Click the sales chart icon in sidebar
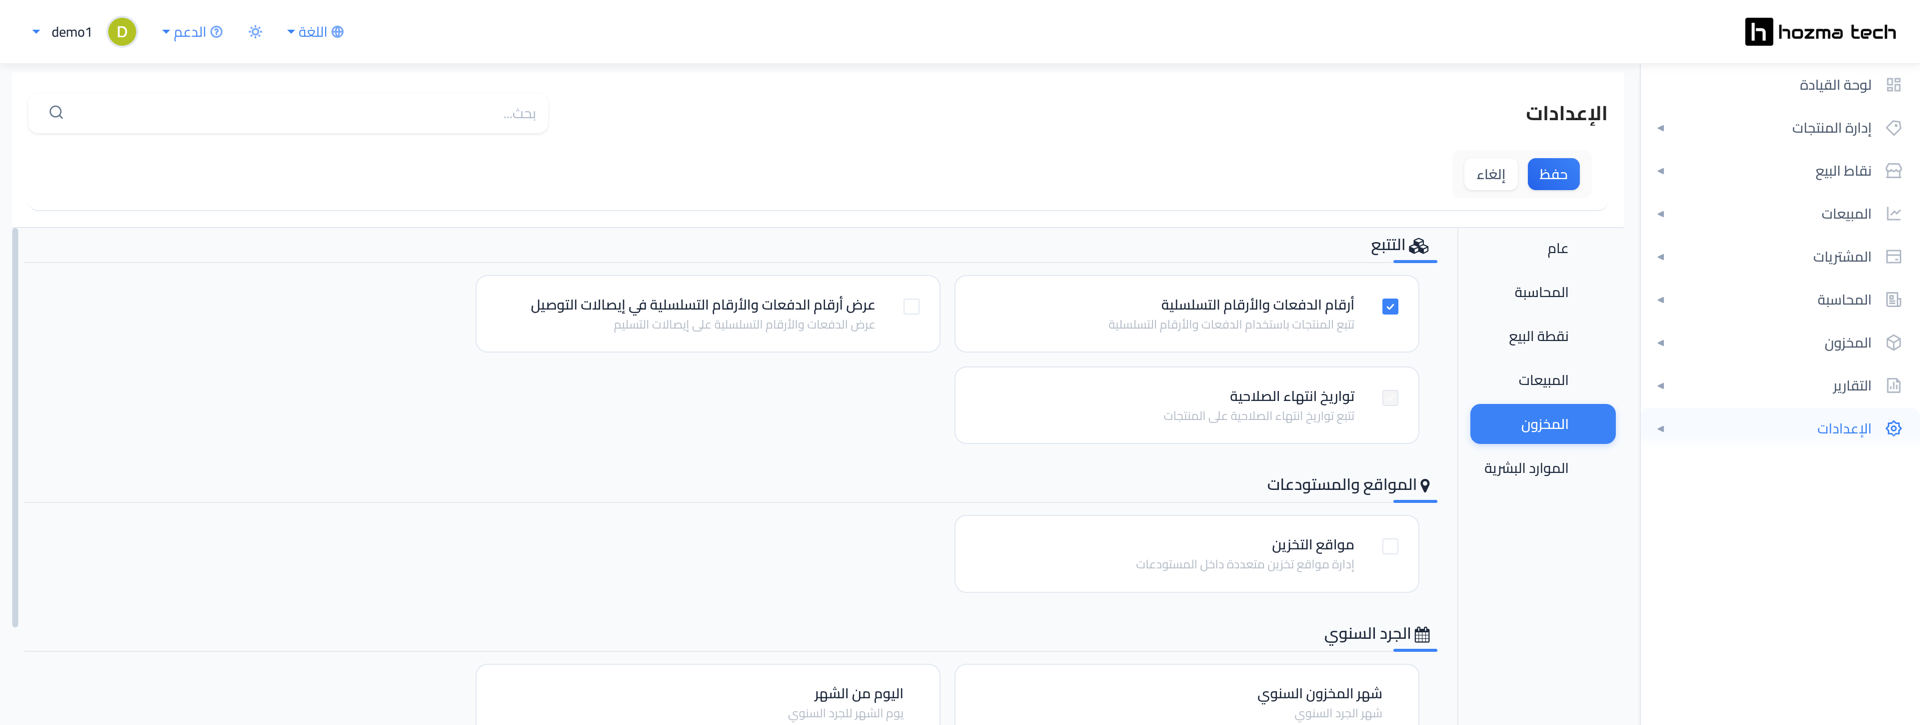This screenshot has height=725, width=1920. click(x=1893, y=214)
